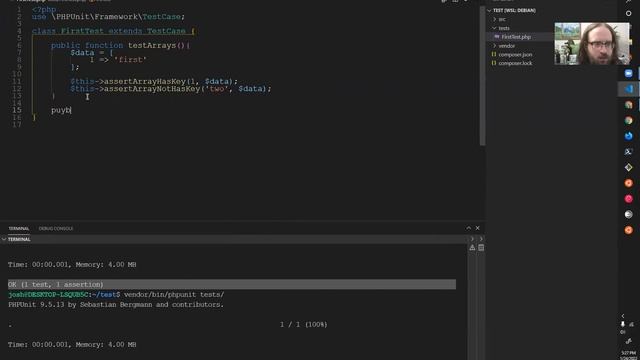Click the editor vertical scrollbar
Image resolution: width=640 pixels, height=360 pixels.
coord(482,76)
